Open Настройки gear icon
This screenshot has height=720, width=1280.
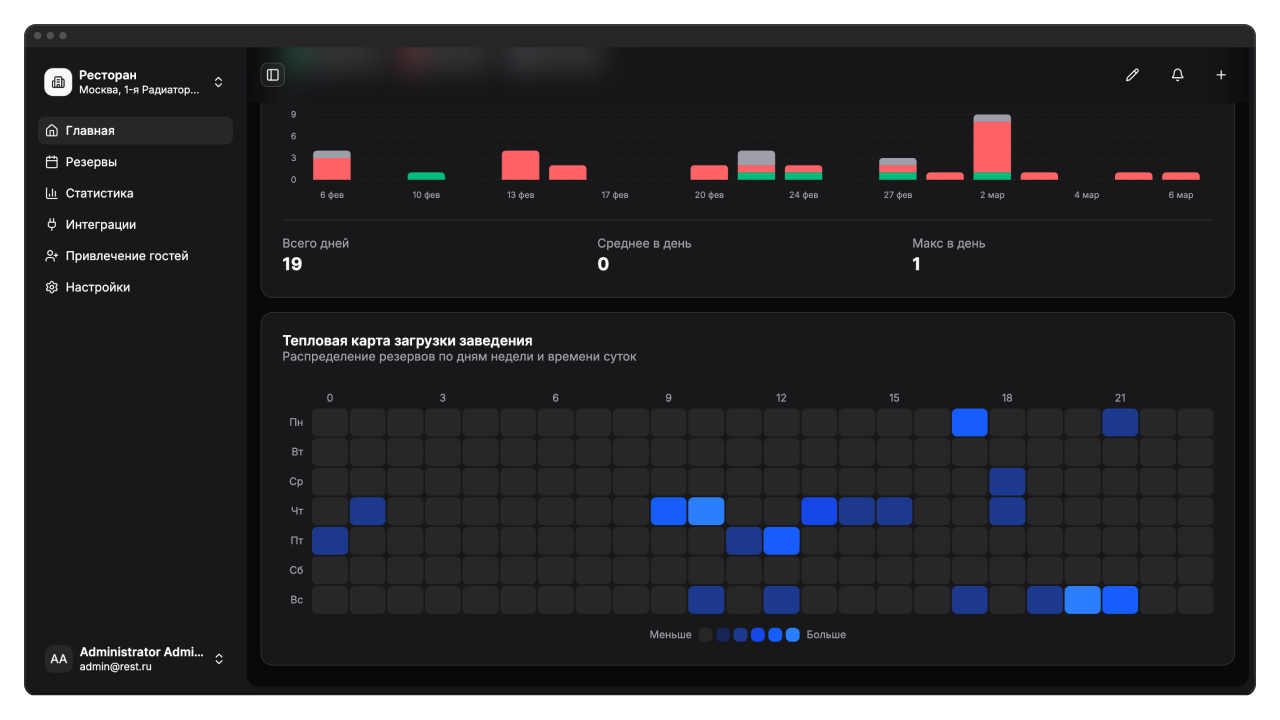tap(52, 287)
